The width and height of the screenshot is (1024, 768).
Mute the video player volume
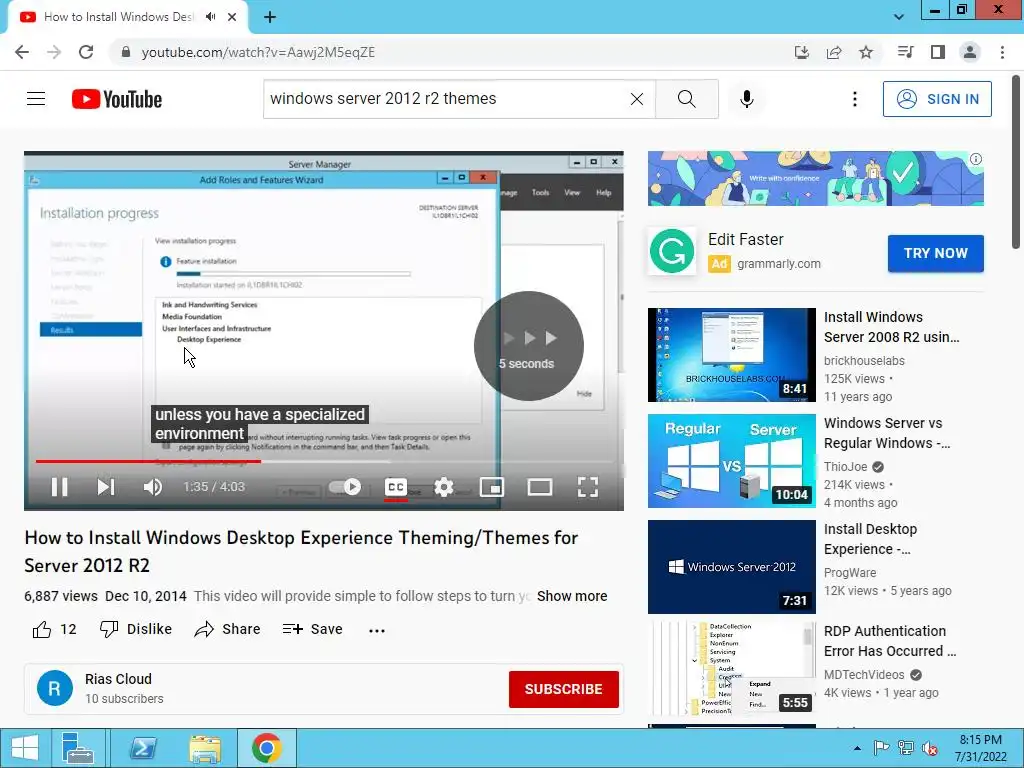click(x=152, y=487)
